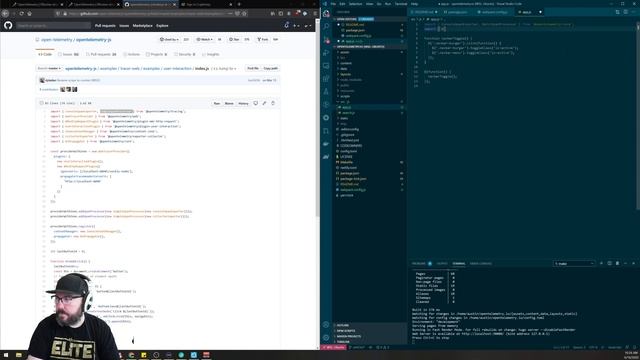Expand content folder in VS Code explorer
The image size is (640, 360).
[x=369, y=63]
